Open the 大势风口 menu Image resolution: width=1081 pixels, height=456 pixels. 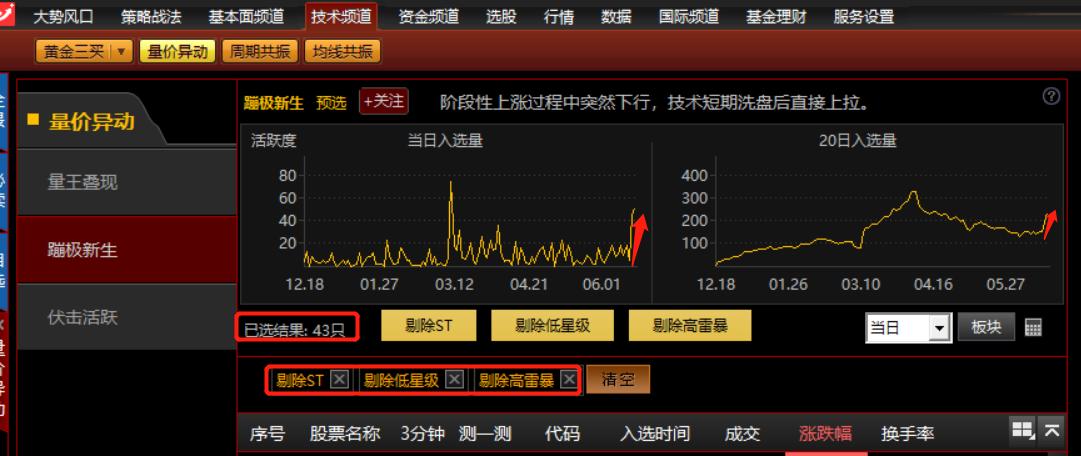pyautogui.click(x=63, y=17)
